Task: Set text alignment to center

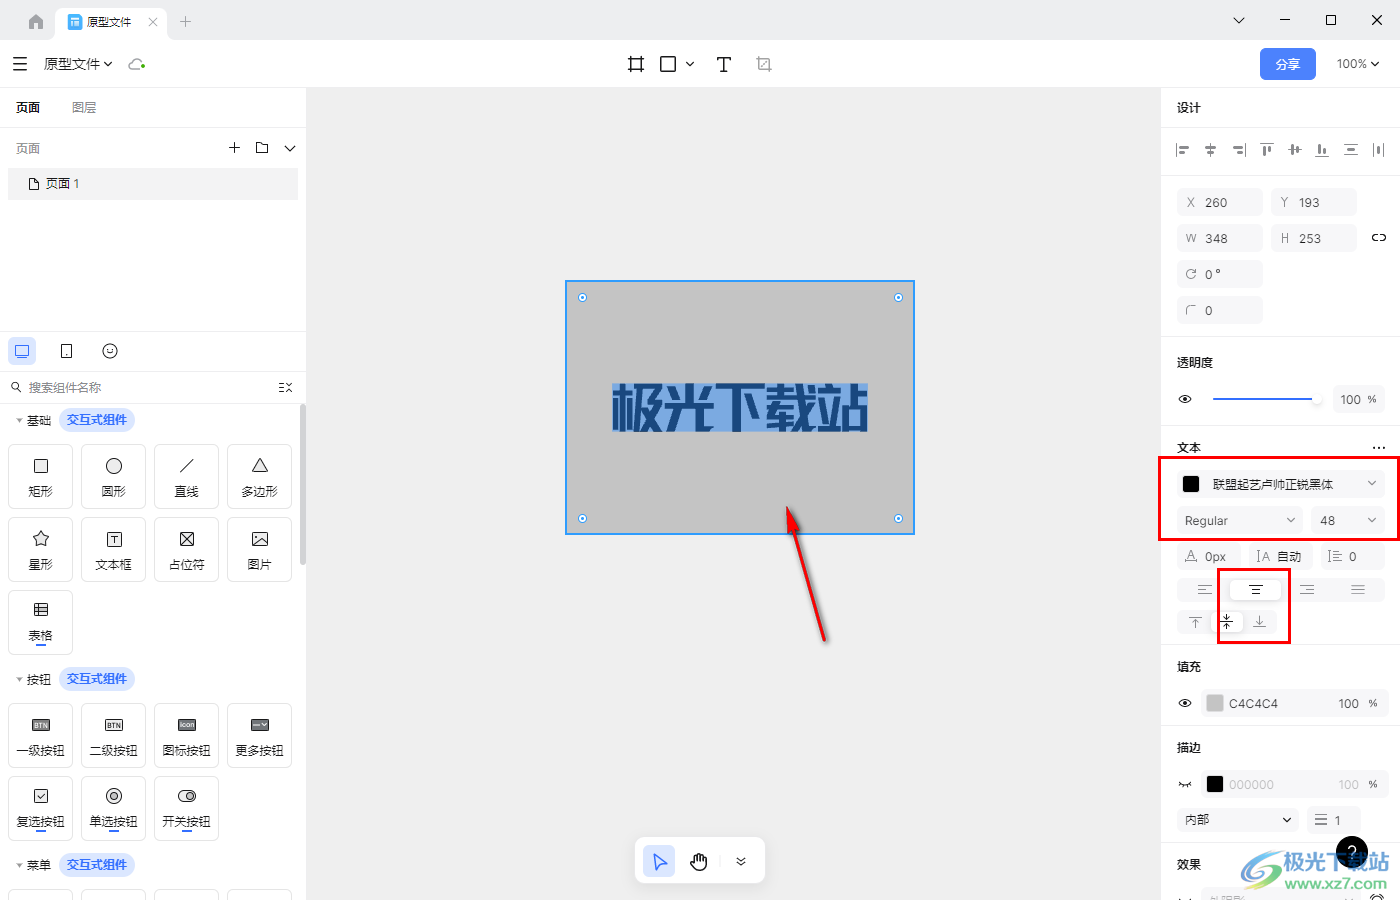Action: pos(1256,590)
